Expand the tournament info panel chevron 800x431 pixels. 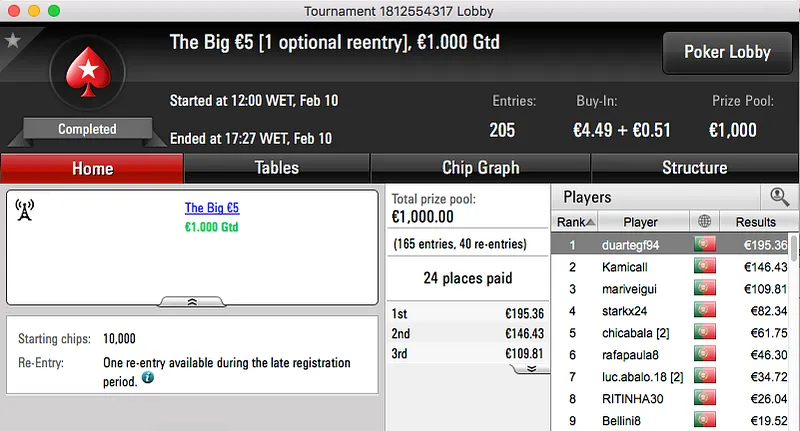click(192, 300)
